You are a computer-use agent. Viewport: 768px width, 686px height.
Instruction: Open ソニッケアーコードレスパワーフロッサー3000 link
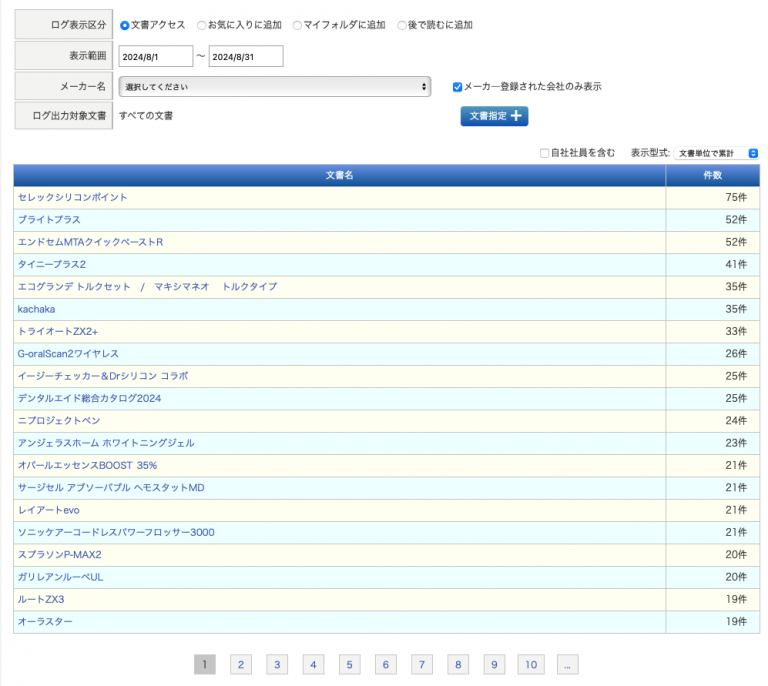116,532
